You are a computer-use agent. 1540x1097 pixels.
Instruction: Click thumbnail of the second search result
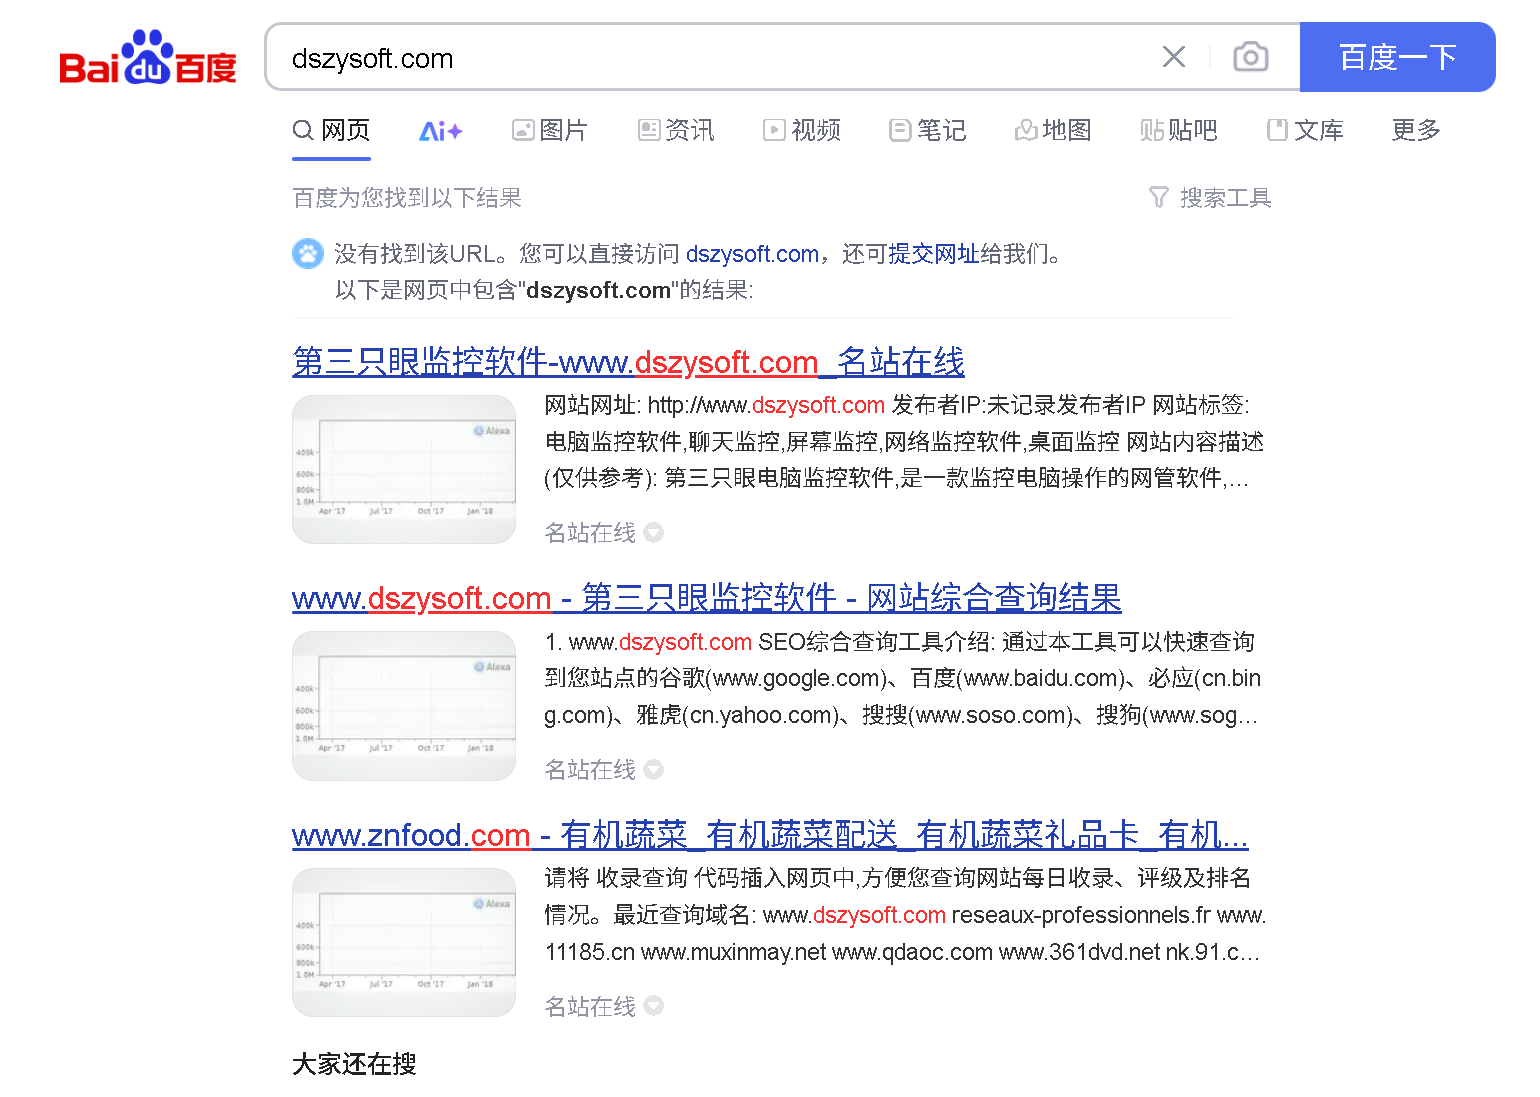click(x=404, y=706)
